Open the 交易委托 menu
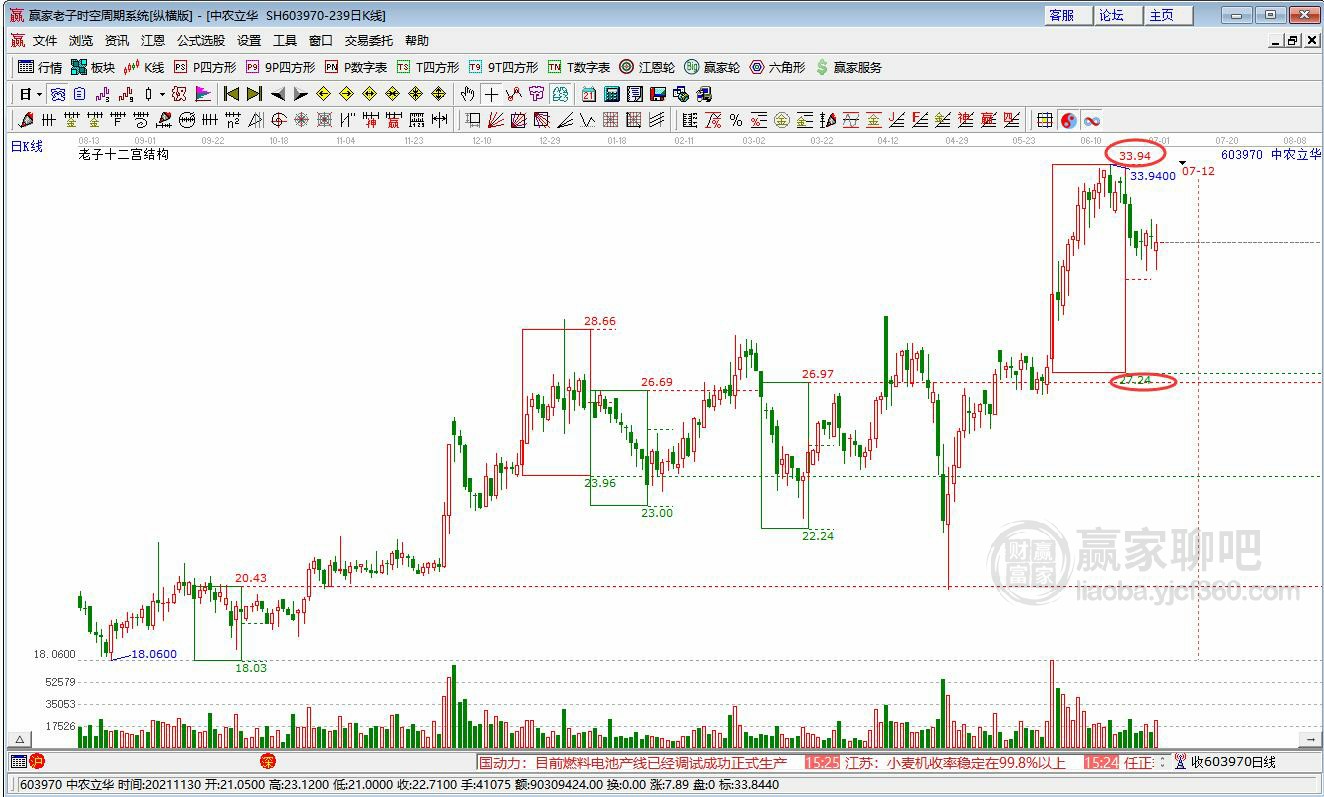The image size is (1324, 797). (369, 41)
